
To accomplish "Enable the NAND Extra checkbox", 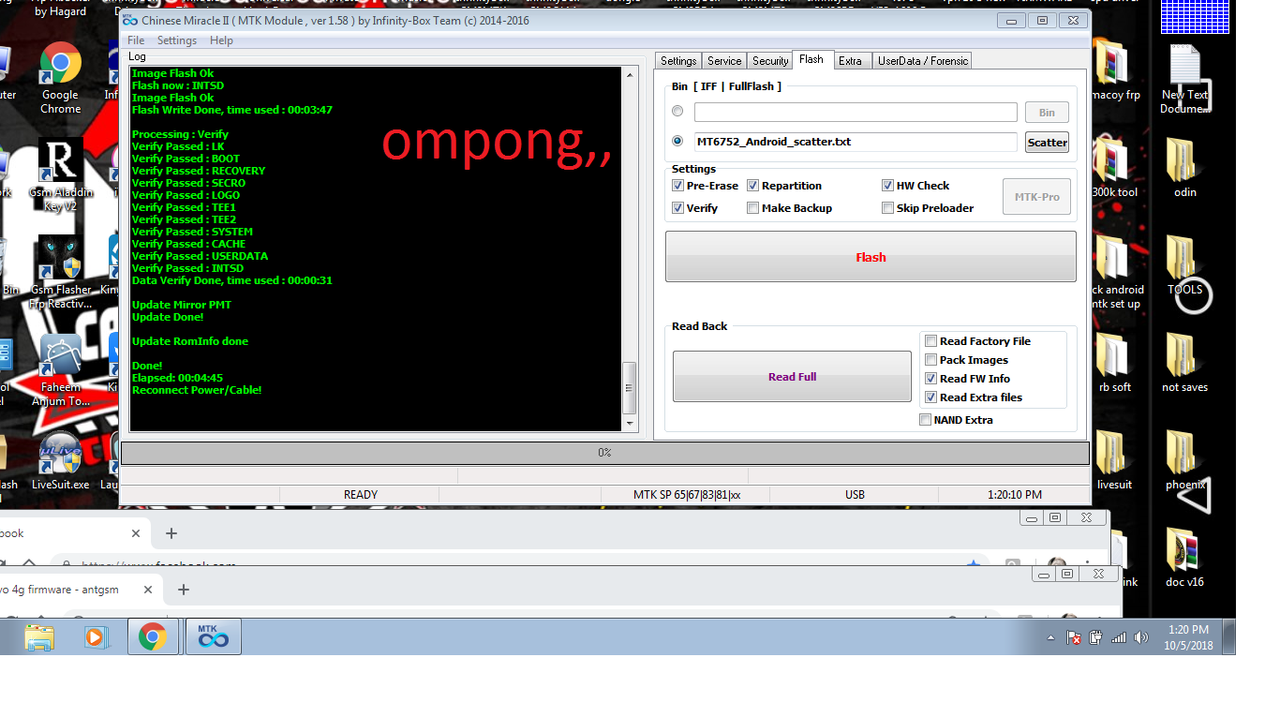I will (x=925, y=420).
